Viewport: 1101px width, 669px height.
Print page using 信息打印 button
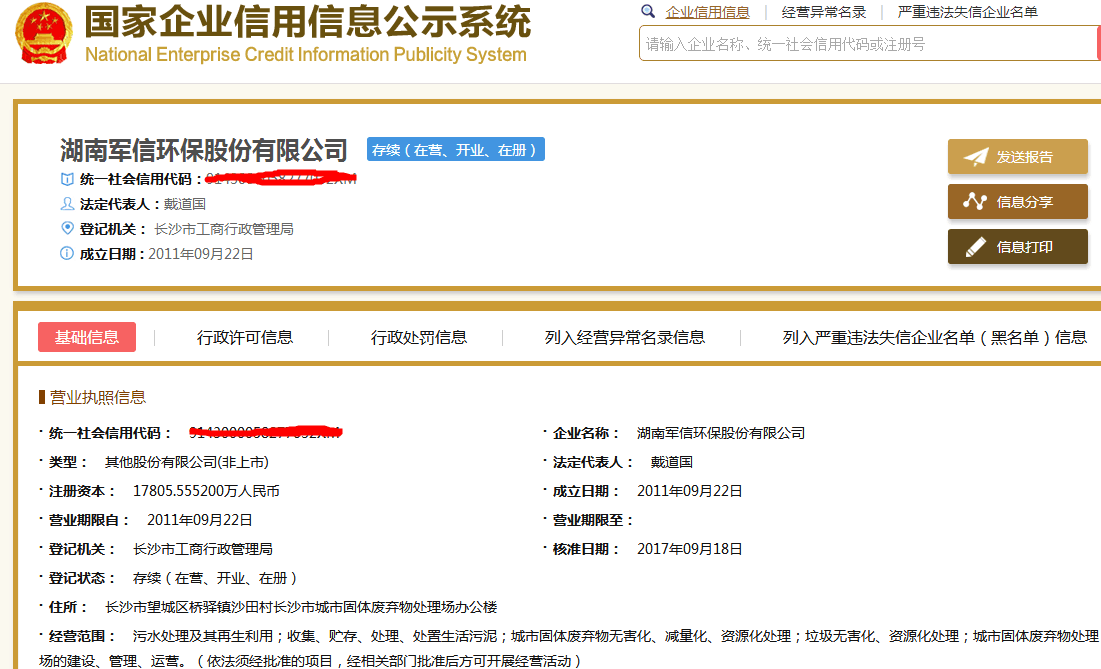click(1017, 246)
